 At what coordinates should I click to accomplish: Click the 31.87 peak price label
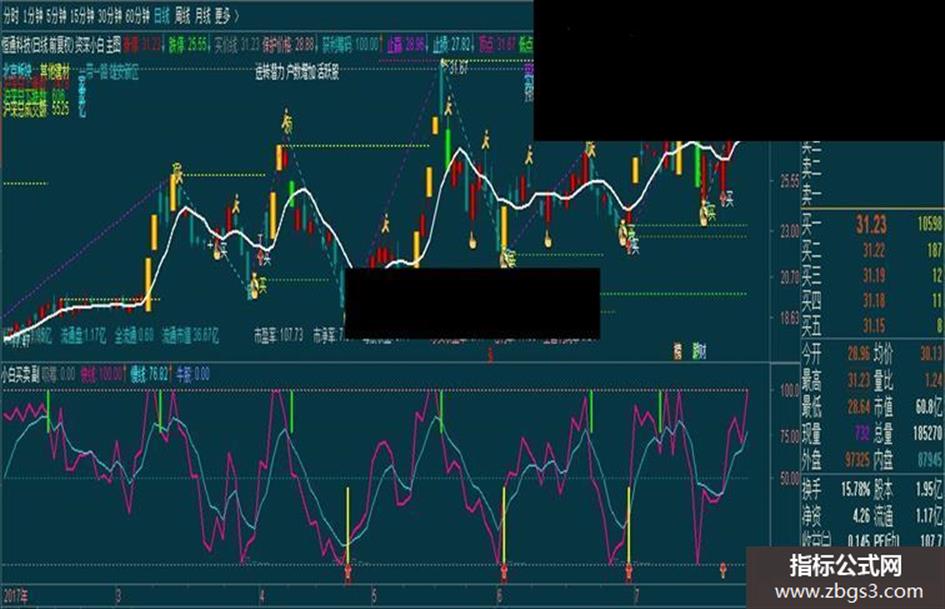pos(458,68)
